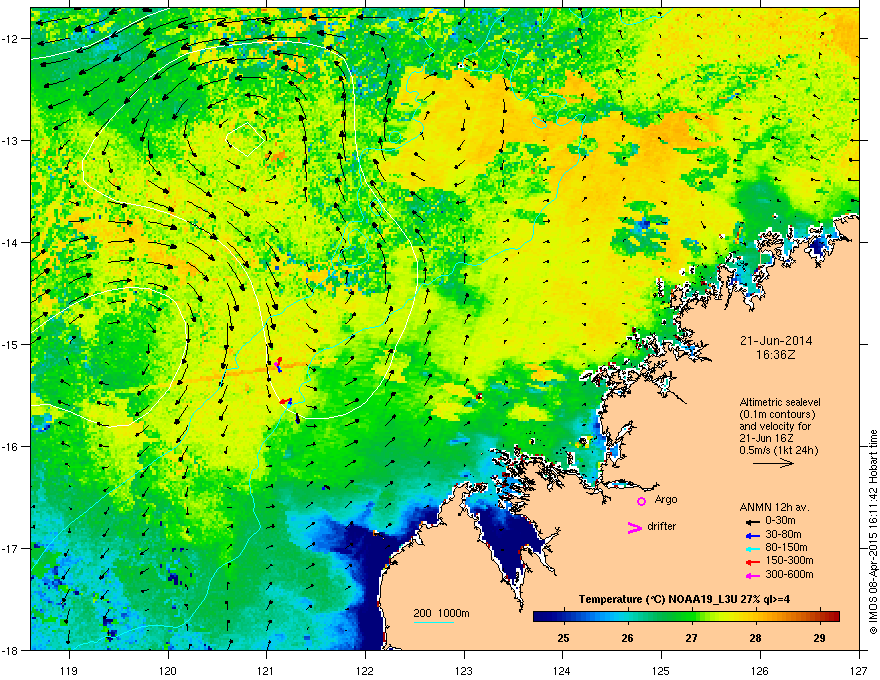Click longitude axis label 120

168,670
